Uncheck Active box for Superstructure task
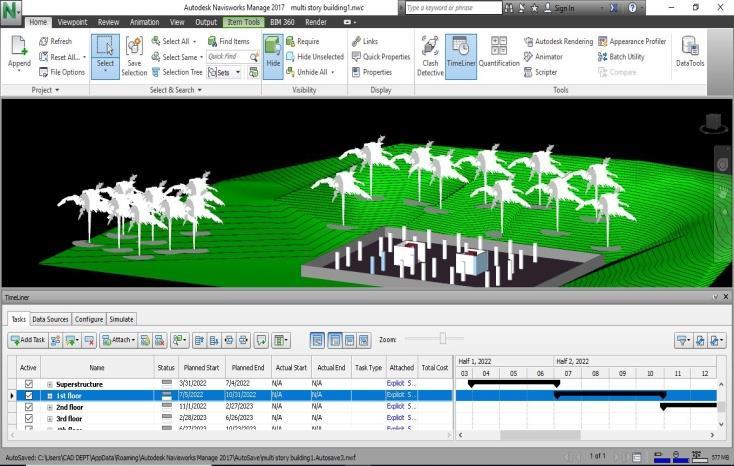The image size is (734, 466). point(29,384)
